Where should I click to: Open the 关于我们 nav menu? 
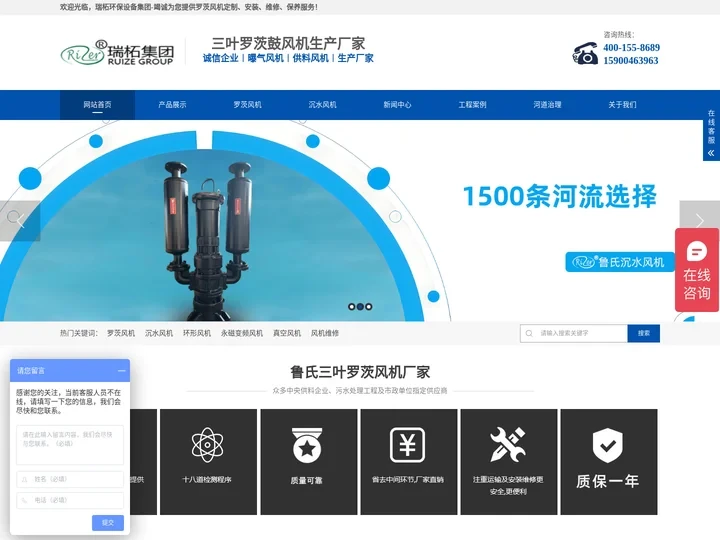click(622, 105)
